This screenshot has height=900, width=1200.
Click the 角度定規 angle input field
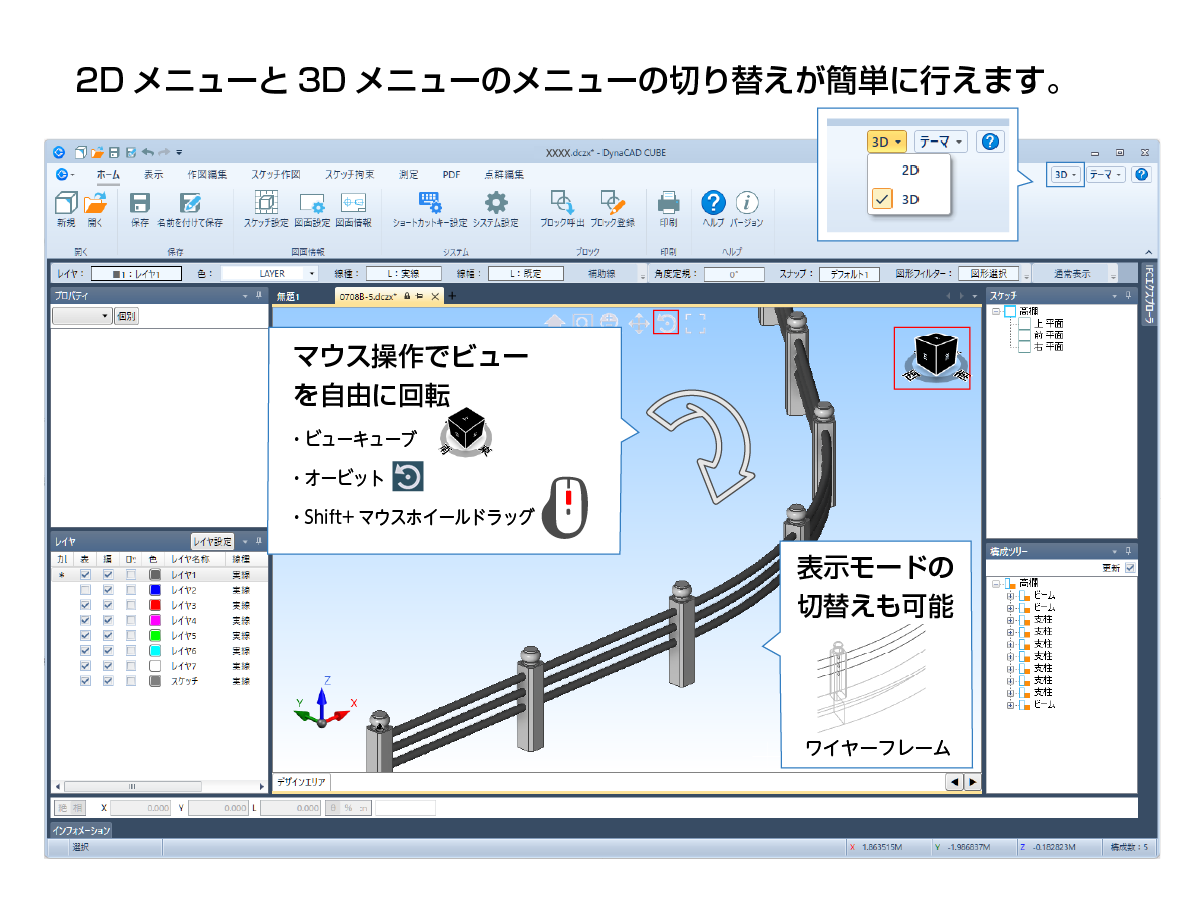pos(734,273)
